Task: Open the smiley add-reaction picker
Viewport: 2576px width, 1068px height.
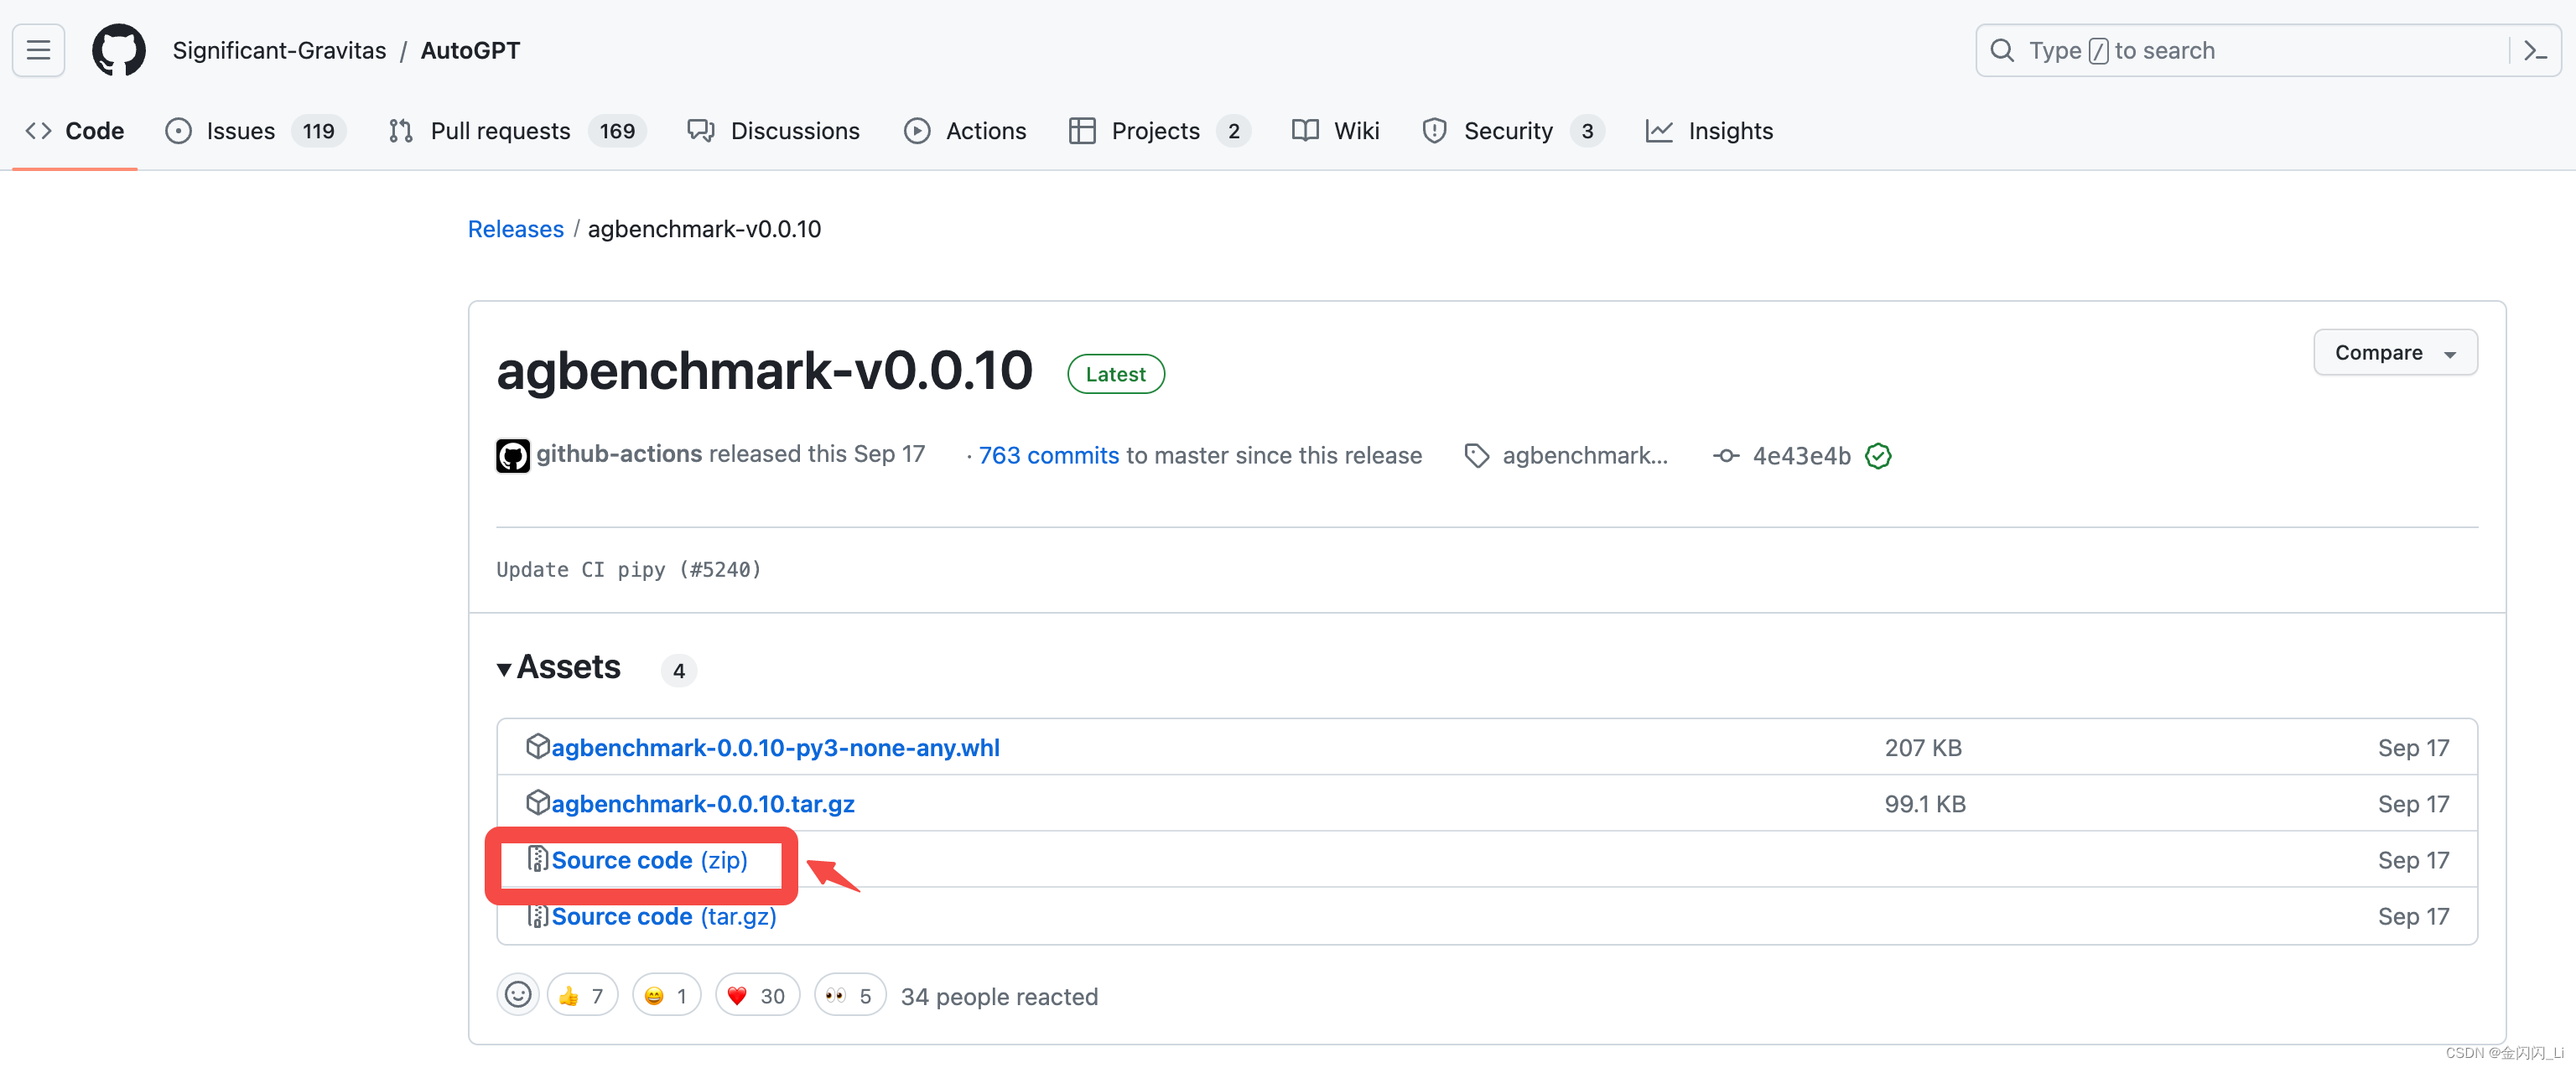Action: pyautogui.click(x=518, y=995)
